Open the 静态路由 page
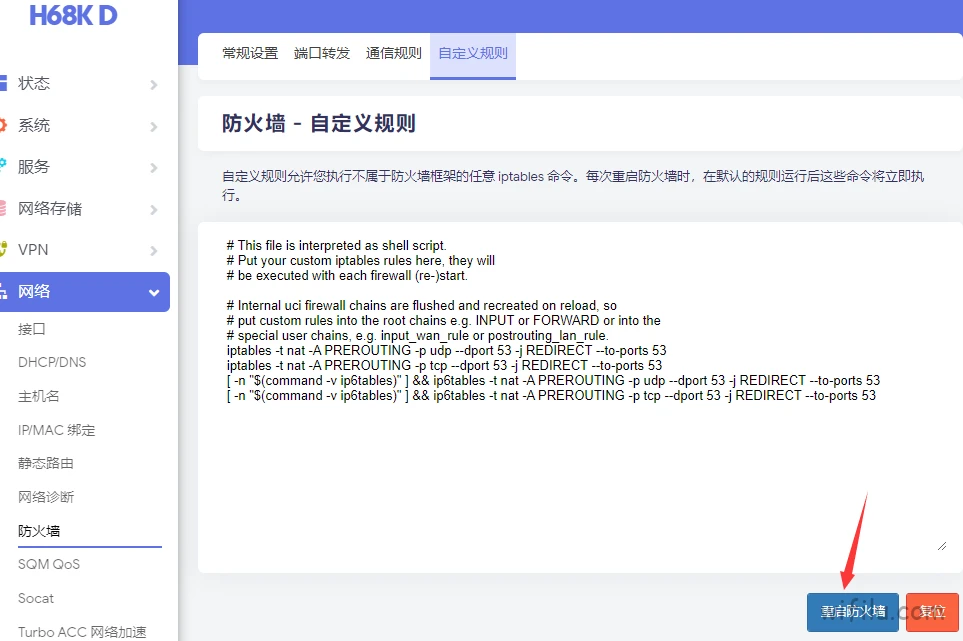Image resolution: width=963 pixels, height=641 pixels. click(46, 463)
